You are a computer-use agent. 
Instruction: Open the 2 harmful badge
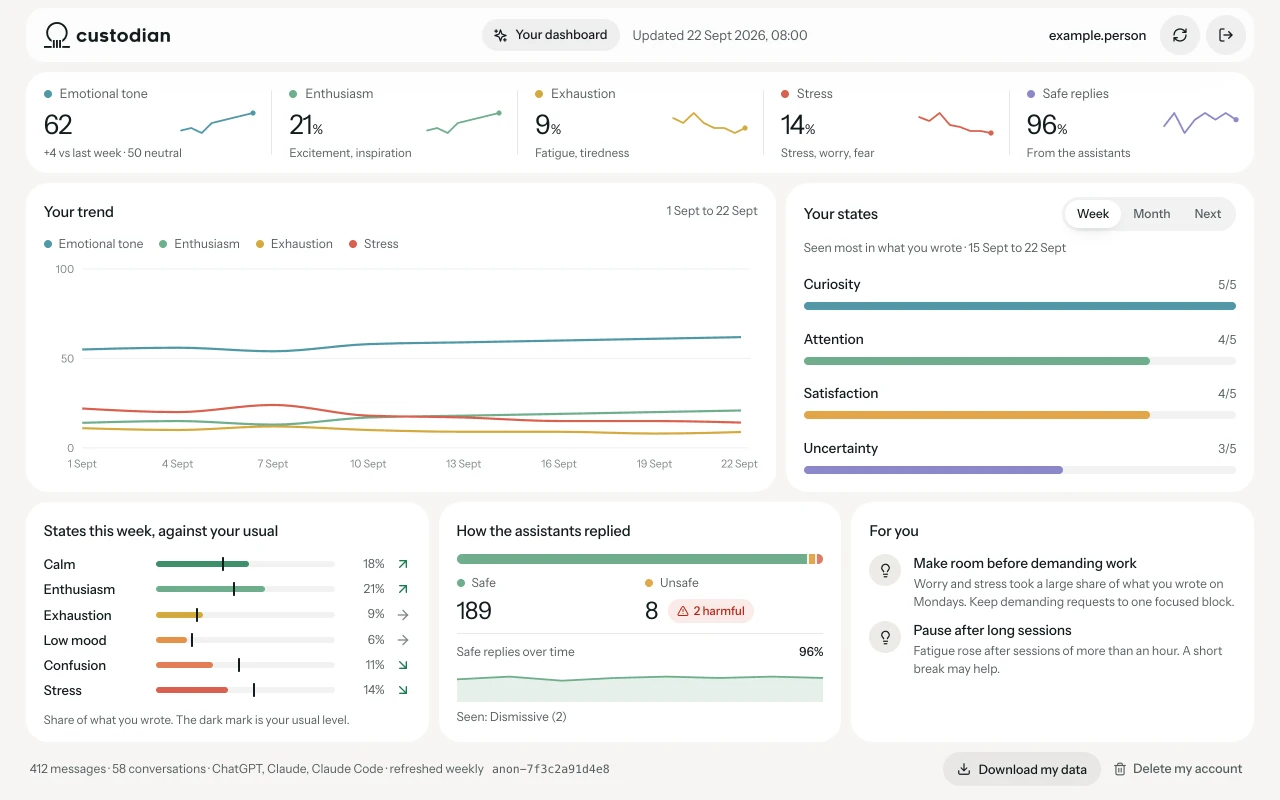point(711,611)
